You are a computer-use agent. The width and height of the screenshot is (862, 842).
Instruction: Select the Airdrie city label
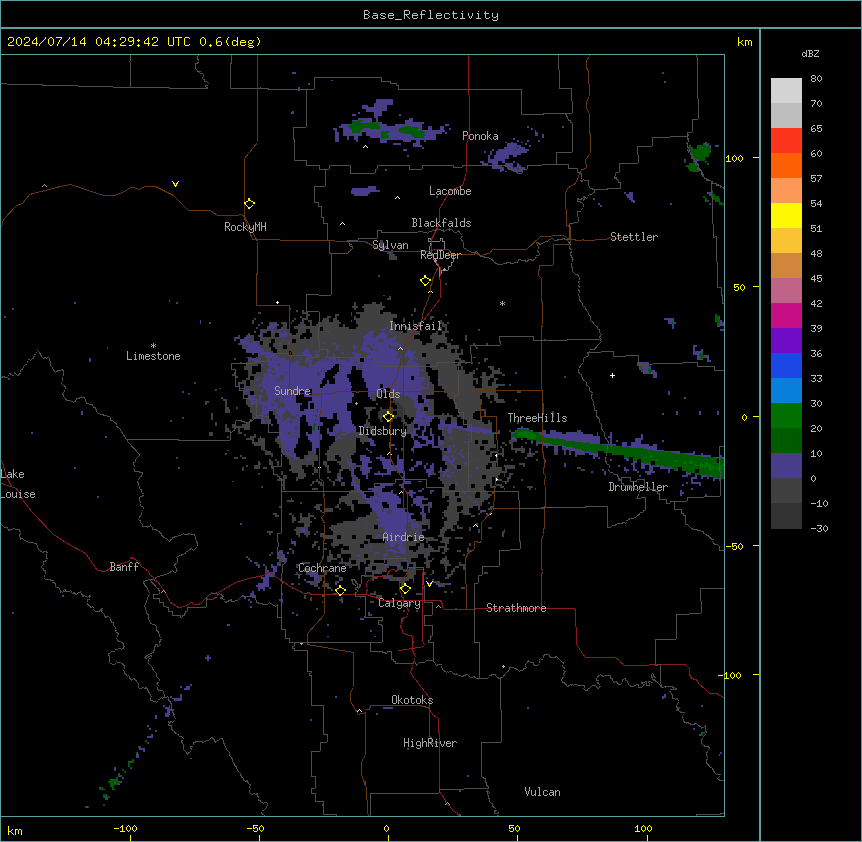[403, 537]
